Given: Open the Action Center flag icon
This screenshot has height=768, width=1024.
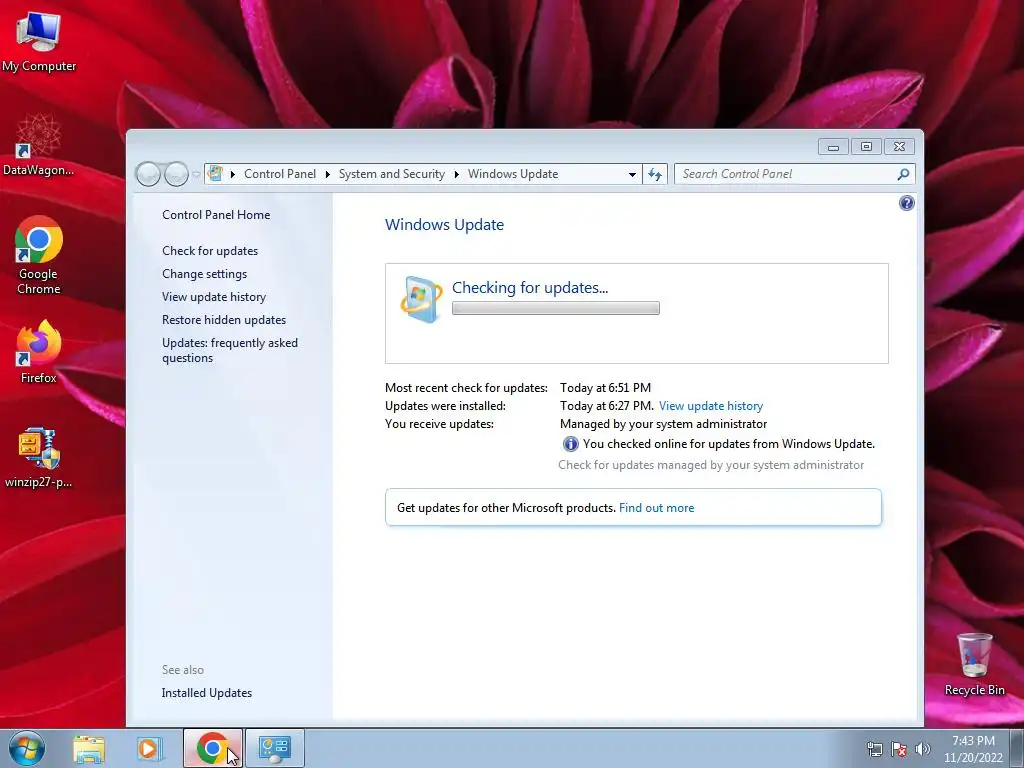Looking at the screenshot, I should [x=899, y=749].
